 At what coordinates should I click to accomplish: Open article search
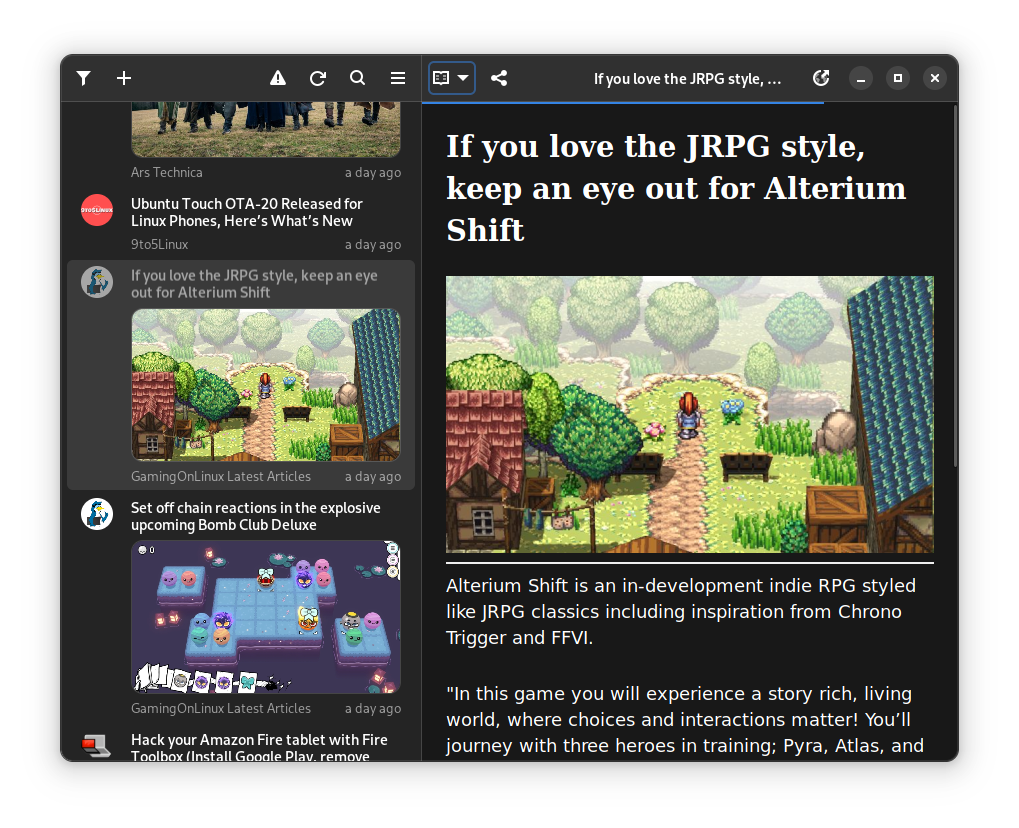[357, 79]
